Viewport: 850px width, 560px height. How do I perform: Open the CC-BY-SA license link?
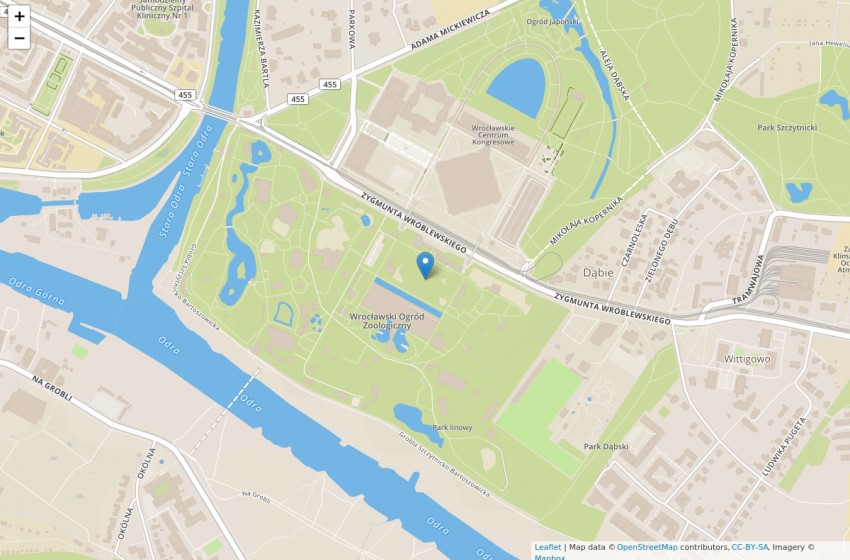pyautogui.click(x=750, y=548)
